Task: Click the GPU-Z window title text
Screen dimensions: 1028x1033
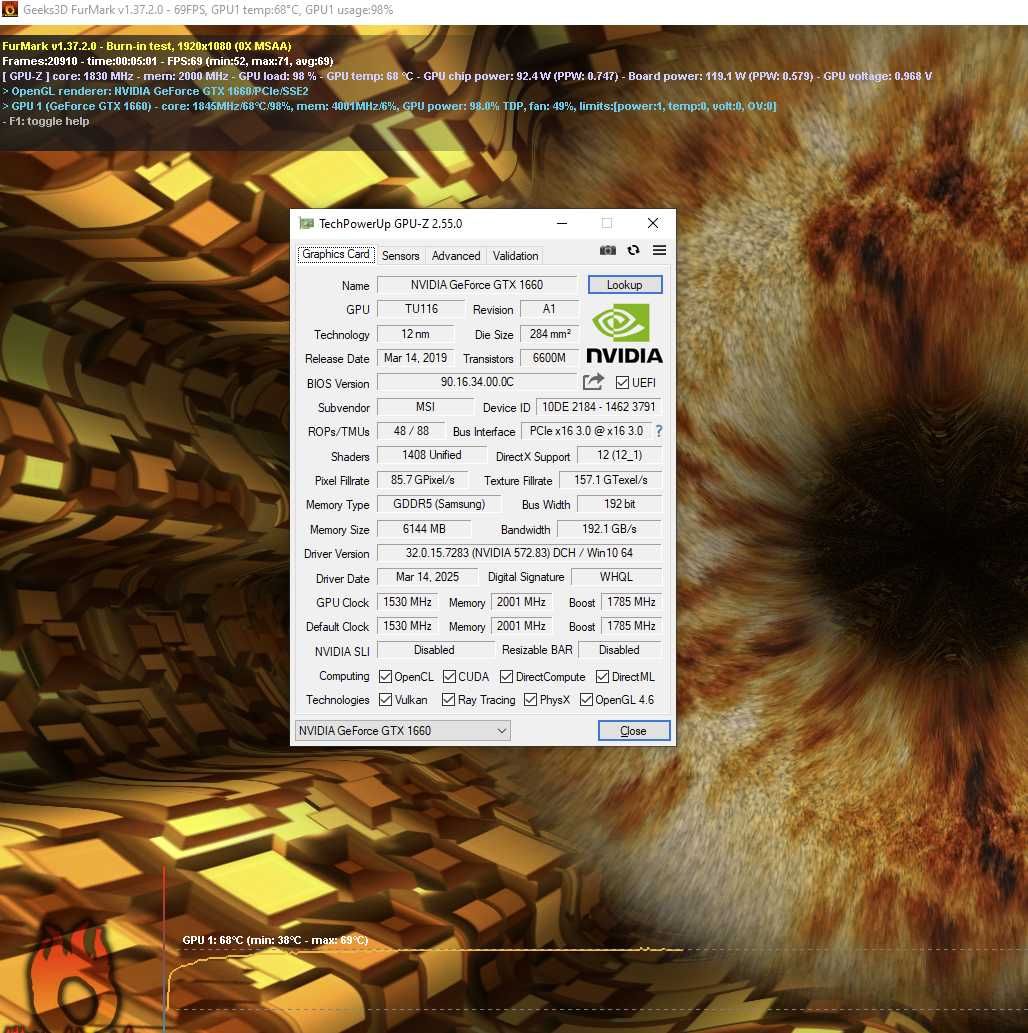Action: click(391, 224)
